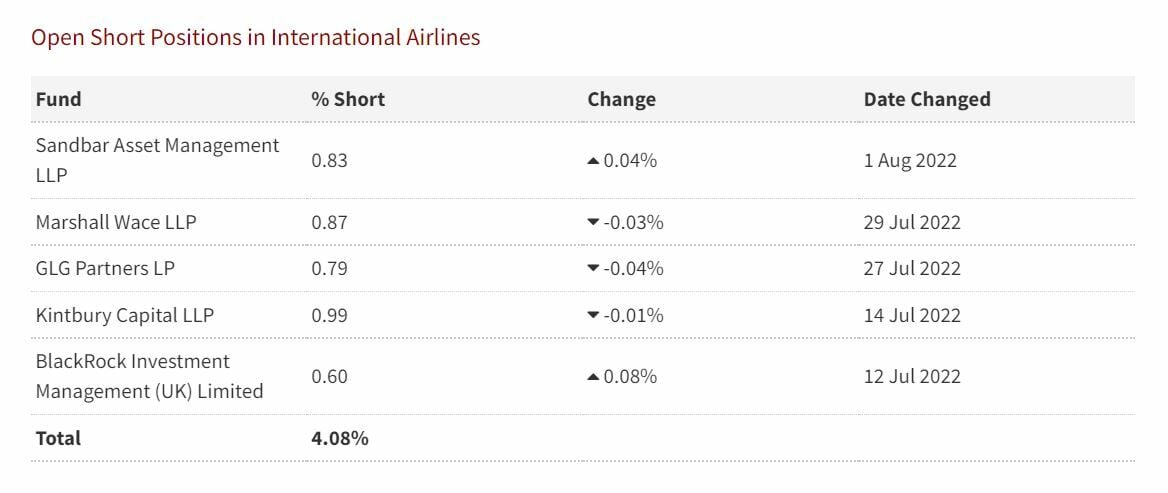Screen dimensions: 1168x493
Task: Click the 1 Aug 2022 date cell
Action: [910, 160]
